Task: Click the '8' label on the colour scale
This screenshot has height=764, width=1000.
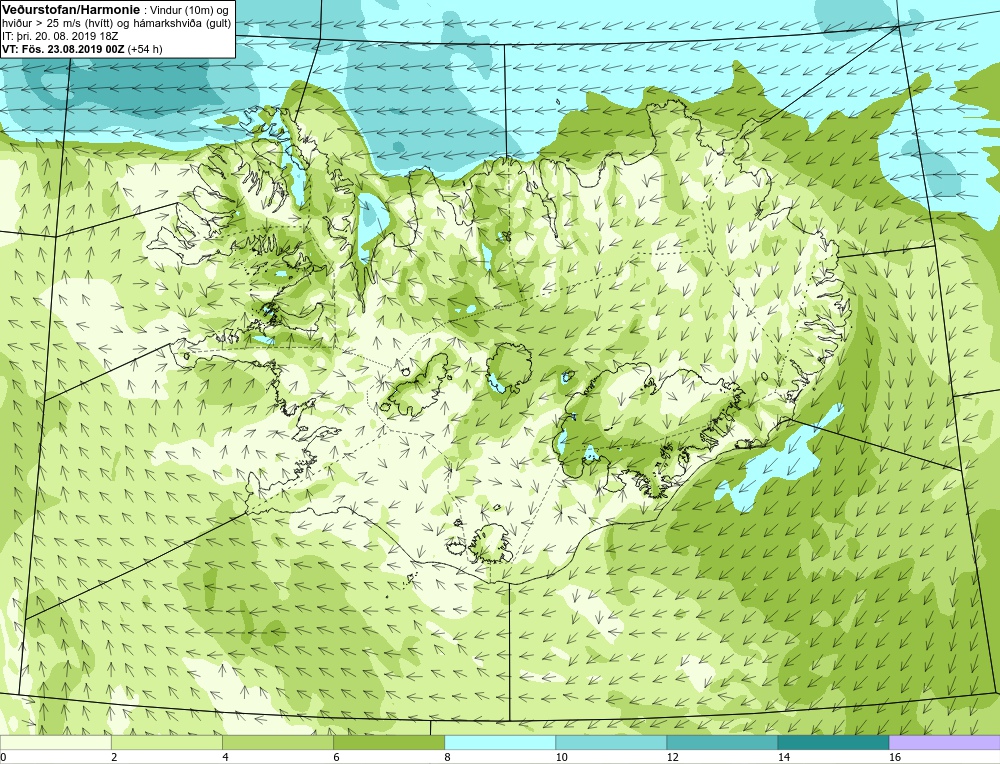Action: pyautogui.click(x=447, y=758)
